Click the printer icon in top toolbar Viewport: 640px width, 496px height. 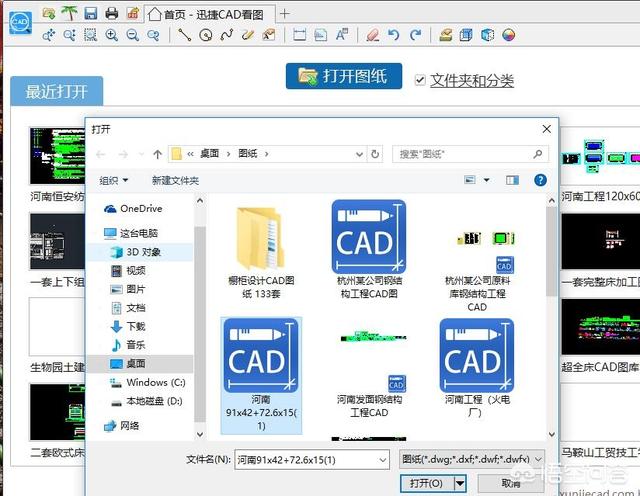pos(111,13)
